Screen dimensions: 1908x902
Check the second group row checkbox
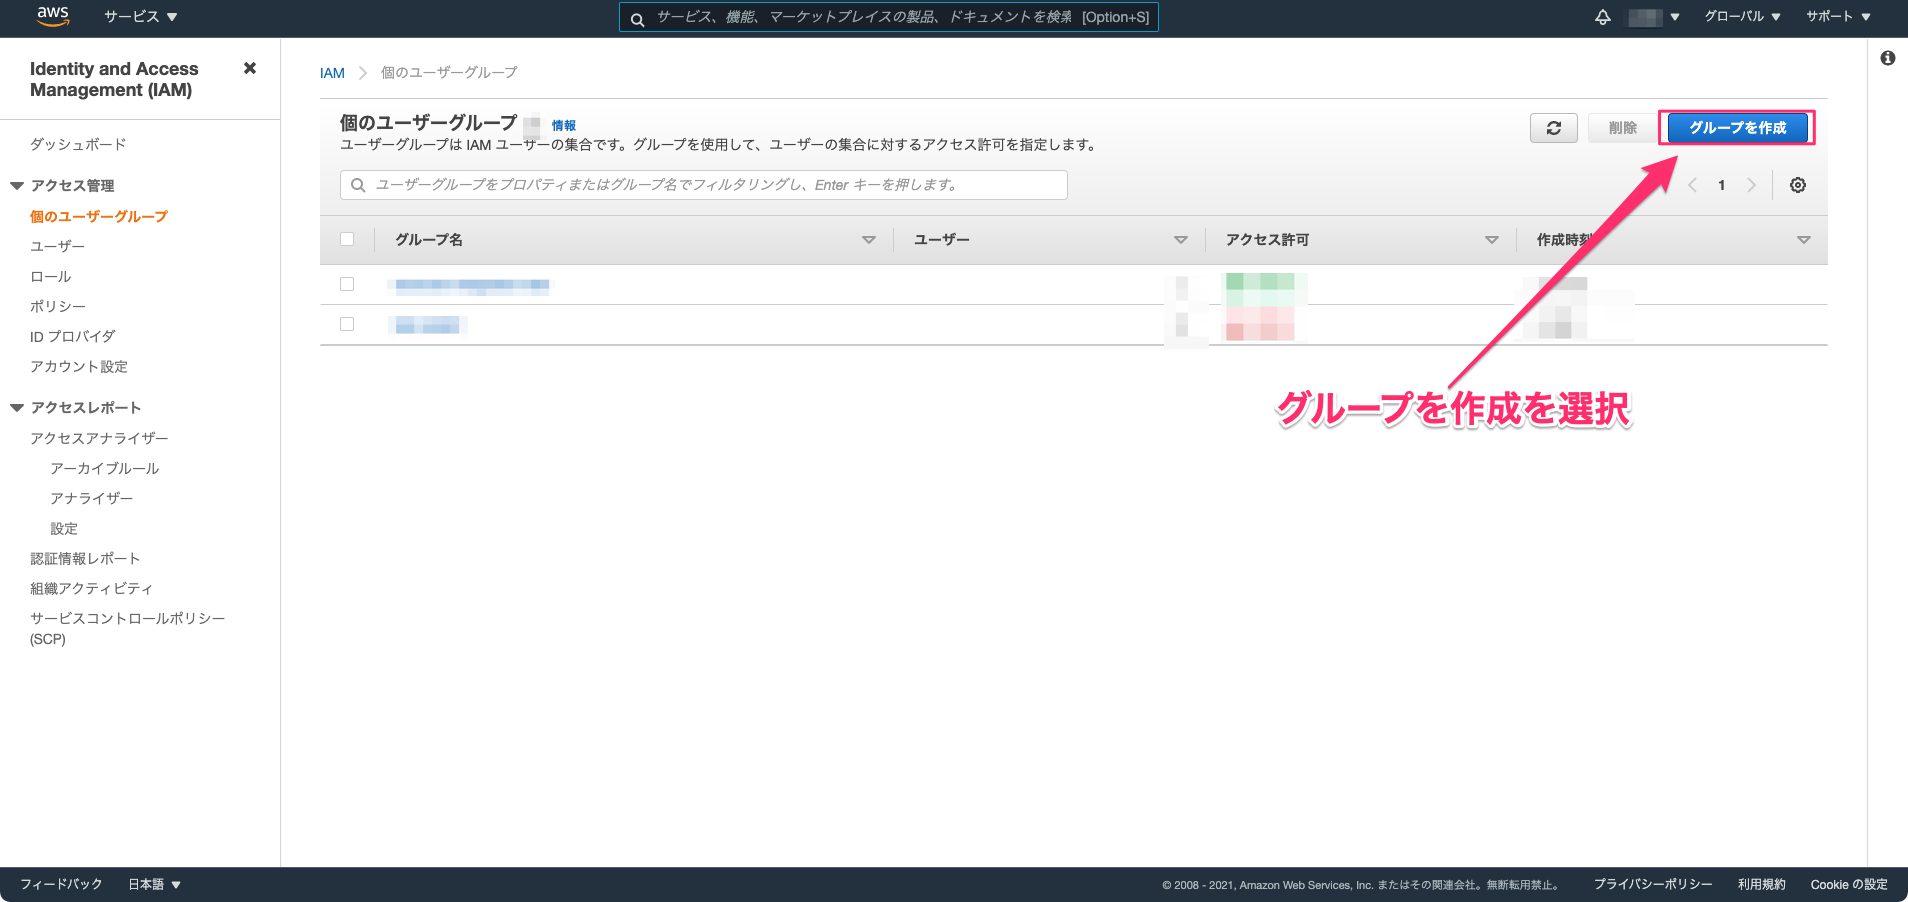[x=347, y=324]
